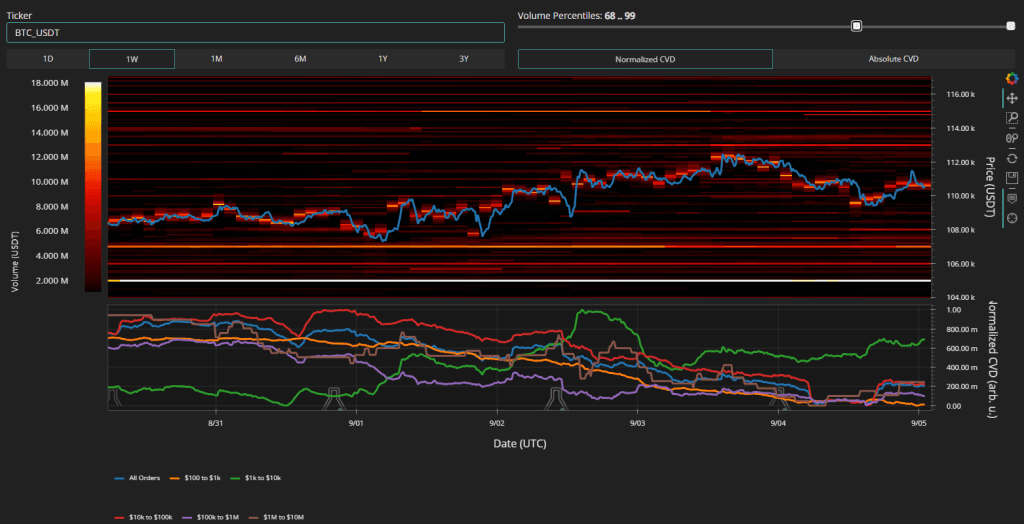Choose the 3Y timeframe
This screenshot has height=524, width=1024.
pos(464,59)
